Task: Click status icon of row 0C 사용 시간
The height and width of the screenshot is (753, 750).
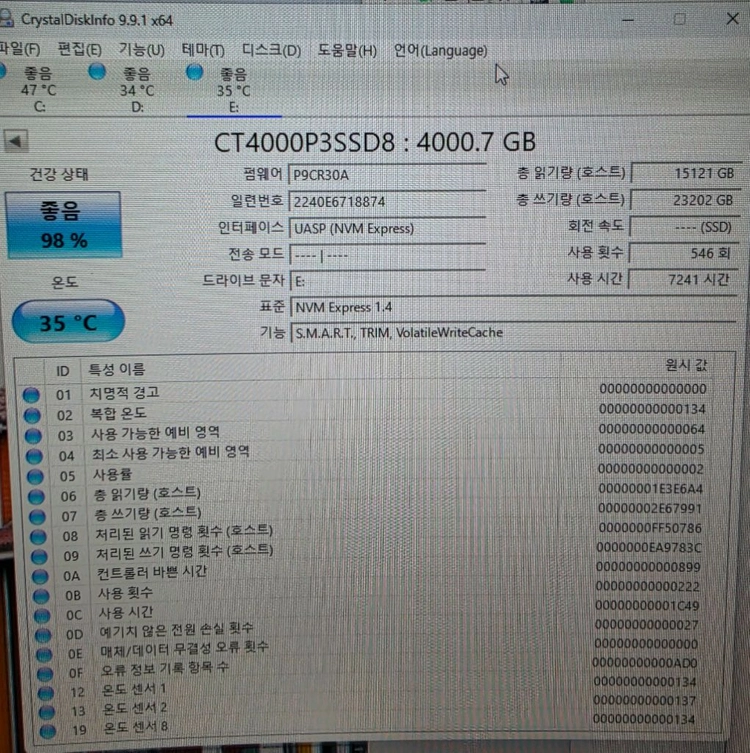Action: point(42,615)
